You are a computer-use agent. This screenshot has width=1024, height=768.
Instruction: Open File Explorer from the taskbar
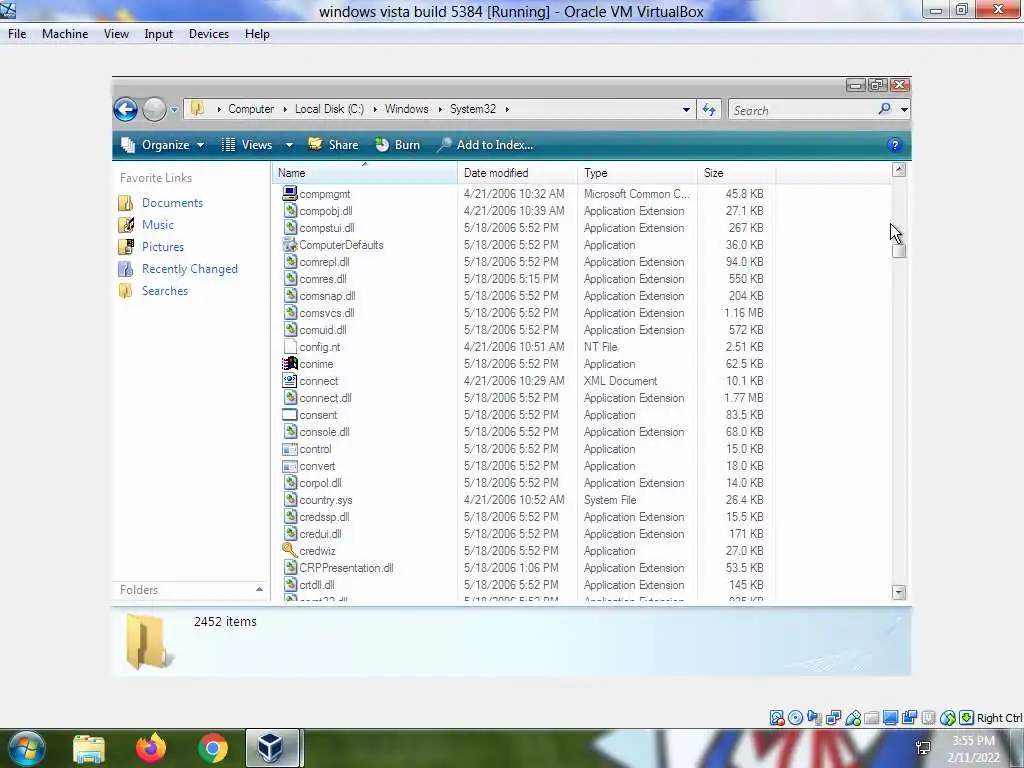point(89,749)
